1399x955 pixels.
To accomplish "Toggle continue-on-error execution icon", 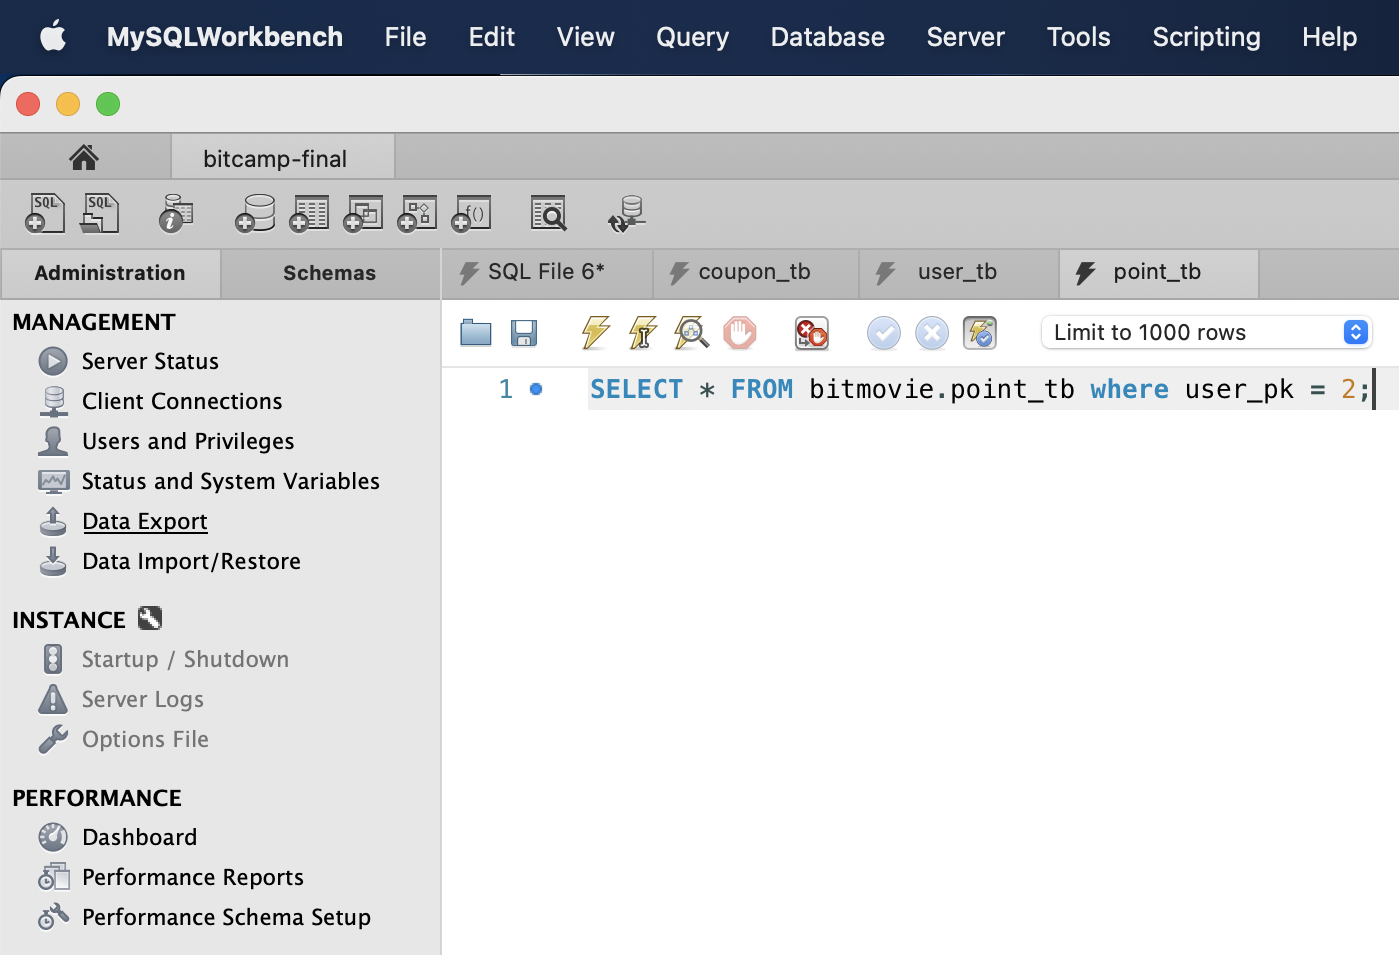I will click(x=812, y=333).
